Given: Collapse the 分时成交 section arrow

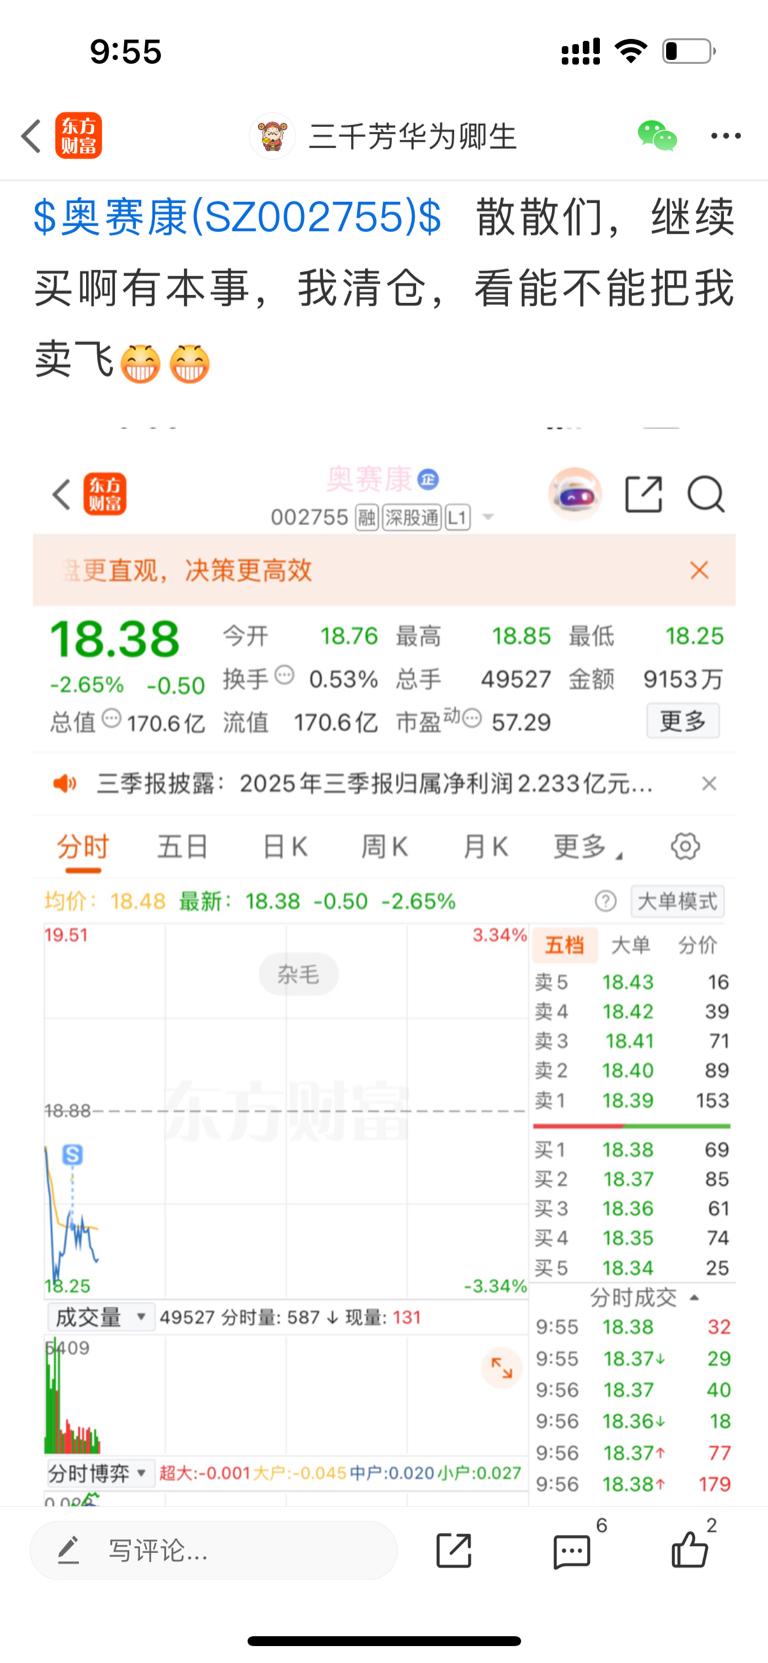Looking at the screenshot, I should tap(695, 1298).
